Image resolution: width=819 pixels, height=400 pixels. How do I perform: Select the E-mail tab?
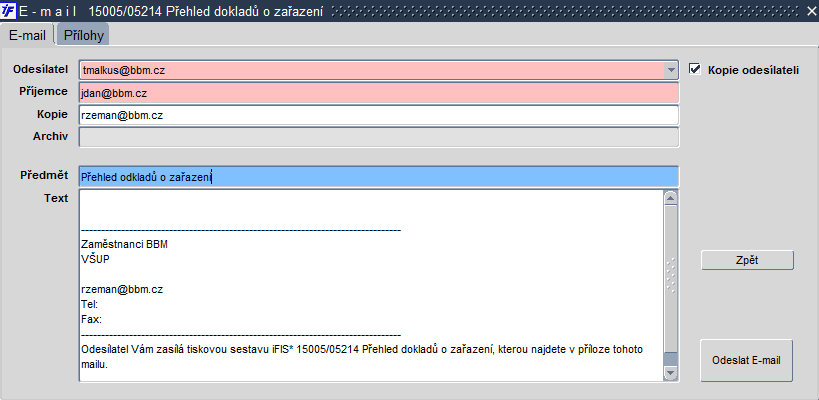(27, 36)
